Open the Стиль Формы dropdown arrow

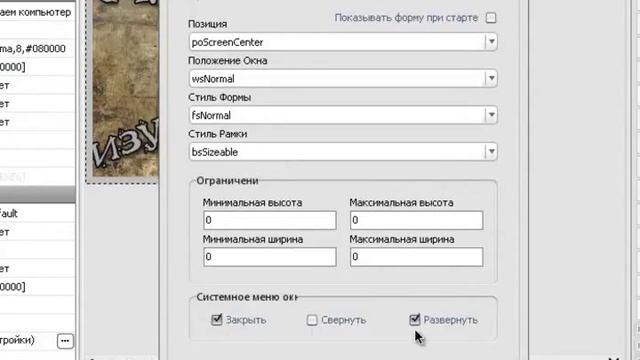(491, 115)
